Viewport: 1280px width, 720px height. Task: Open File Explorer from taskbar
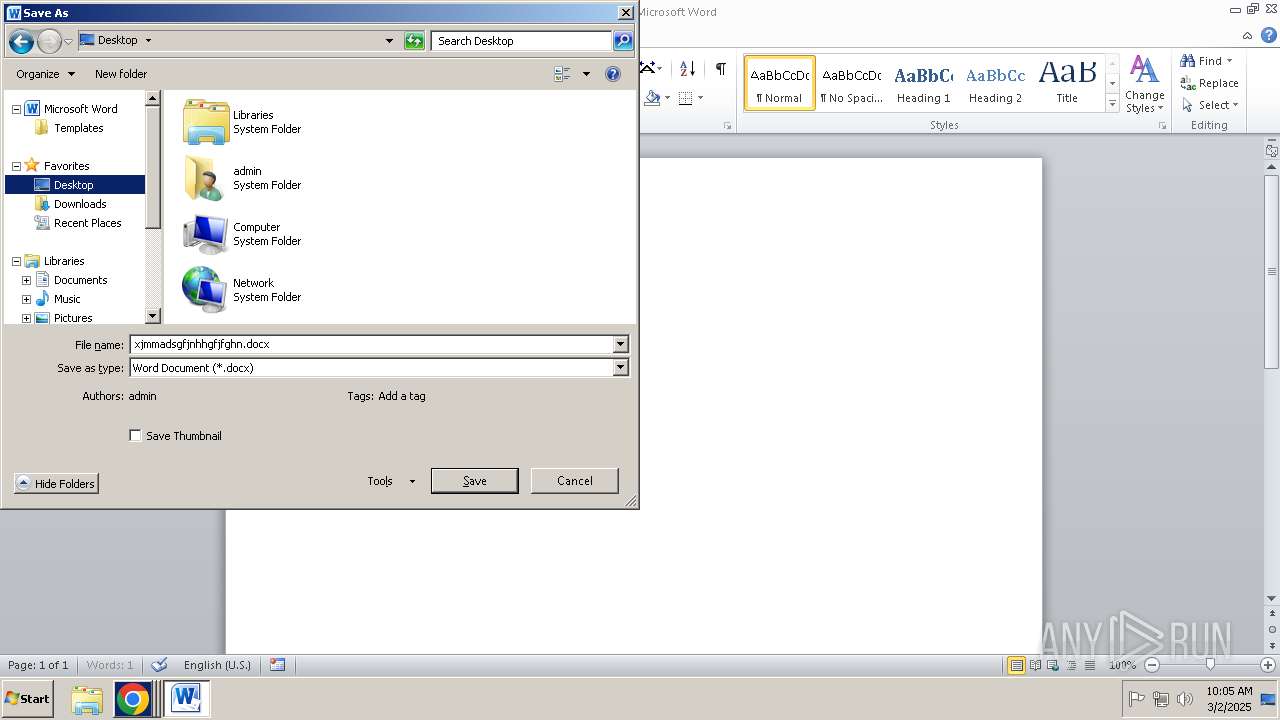click(87, 699)
